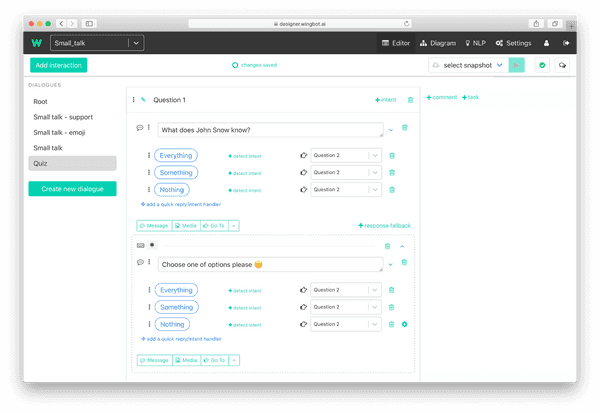Click the logout icon in top bar
600x413 pixels.
(566, 43)
